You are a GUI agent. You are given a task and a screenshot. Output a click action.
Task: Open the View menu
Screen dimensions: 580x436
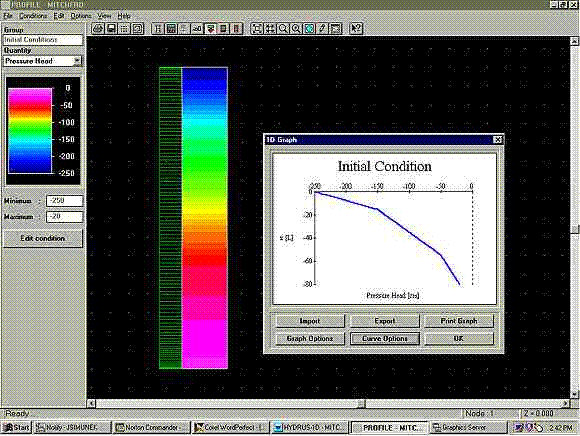tap(104, 16)
